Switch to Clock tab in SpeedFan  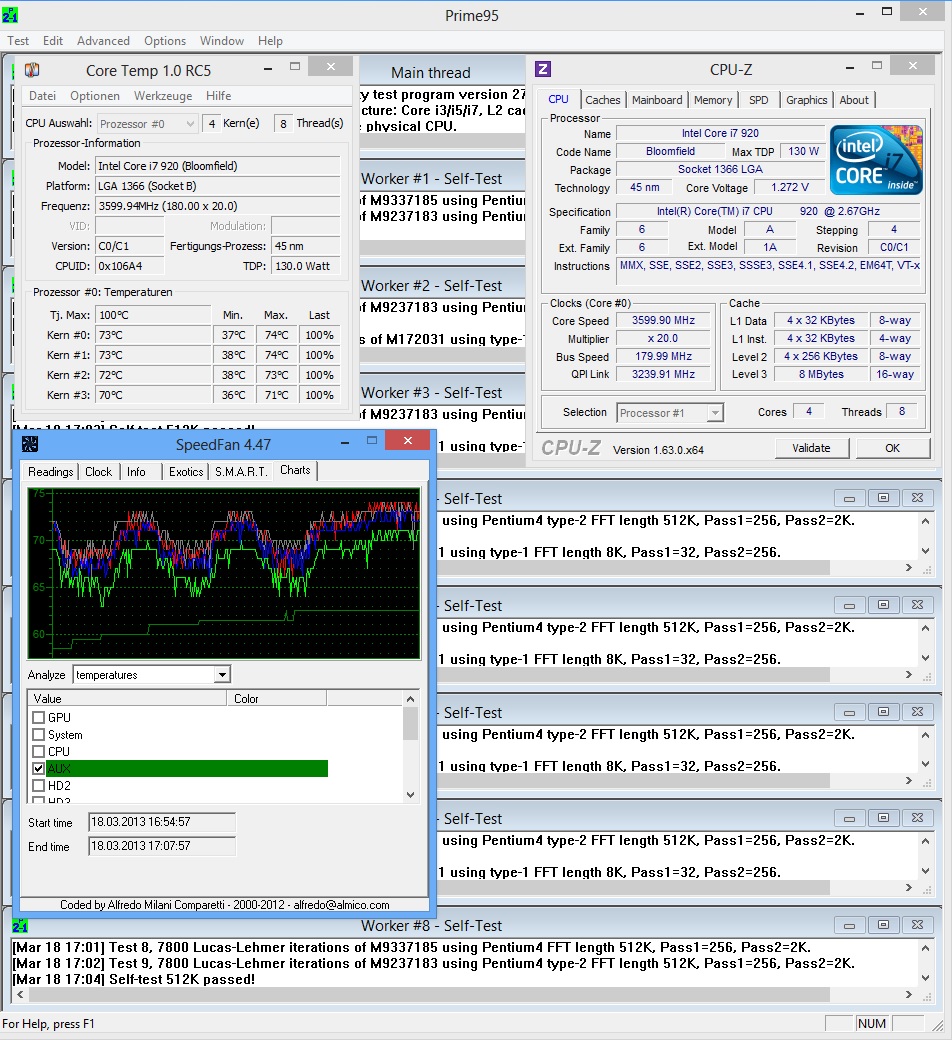98,471
